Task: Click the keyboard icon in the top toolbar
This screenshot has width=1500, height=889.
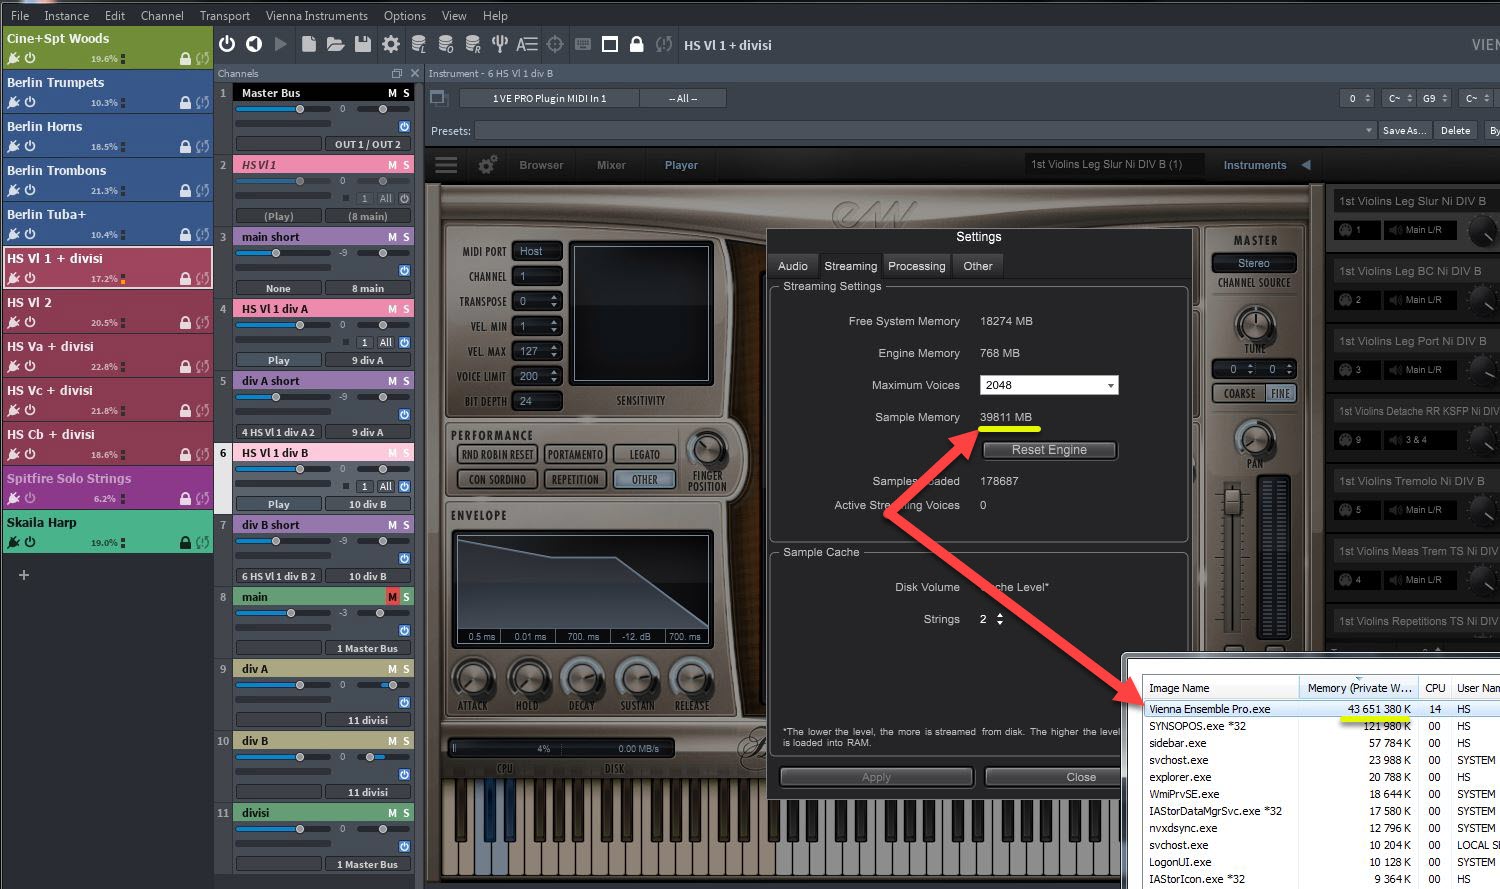Action: click(x=583, y=44)
